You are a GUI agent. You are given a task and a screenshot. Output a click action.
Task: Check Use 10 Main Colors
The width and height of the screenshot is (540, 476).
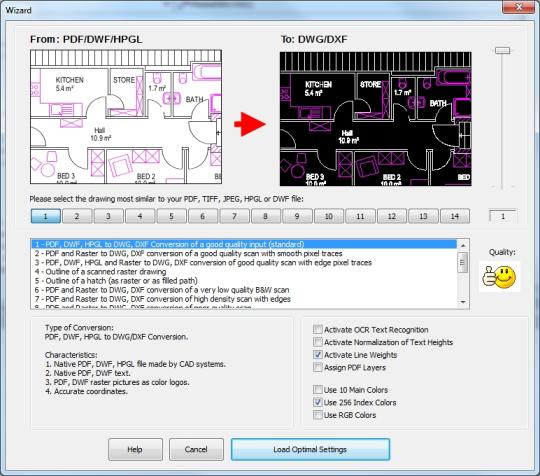318,390
